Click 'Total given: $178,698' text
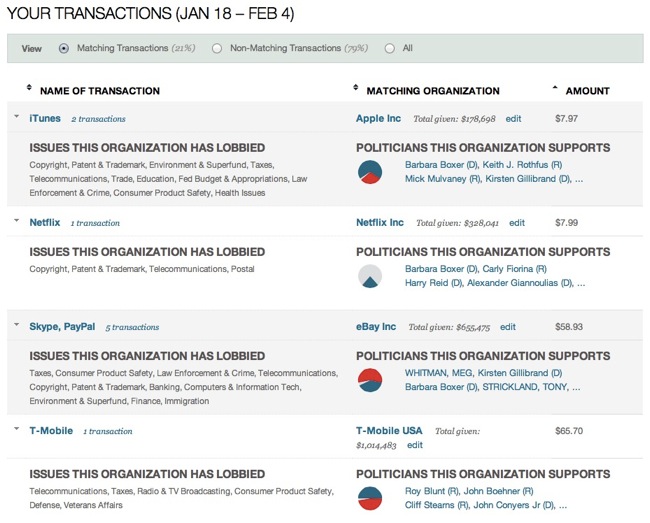Image resolution: width=650 pixels, height=523 pixels. click(x=454, y=119)
